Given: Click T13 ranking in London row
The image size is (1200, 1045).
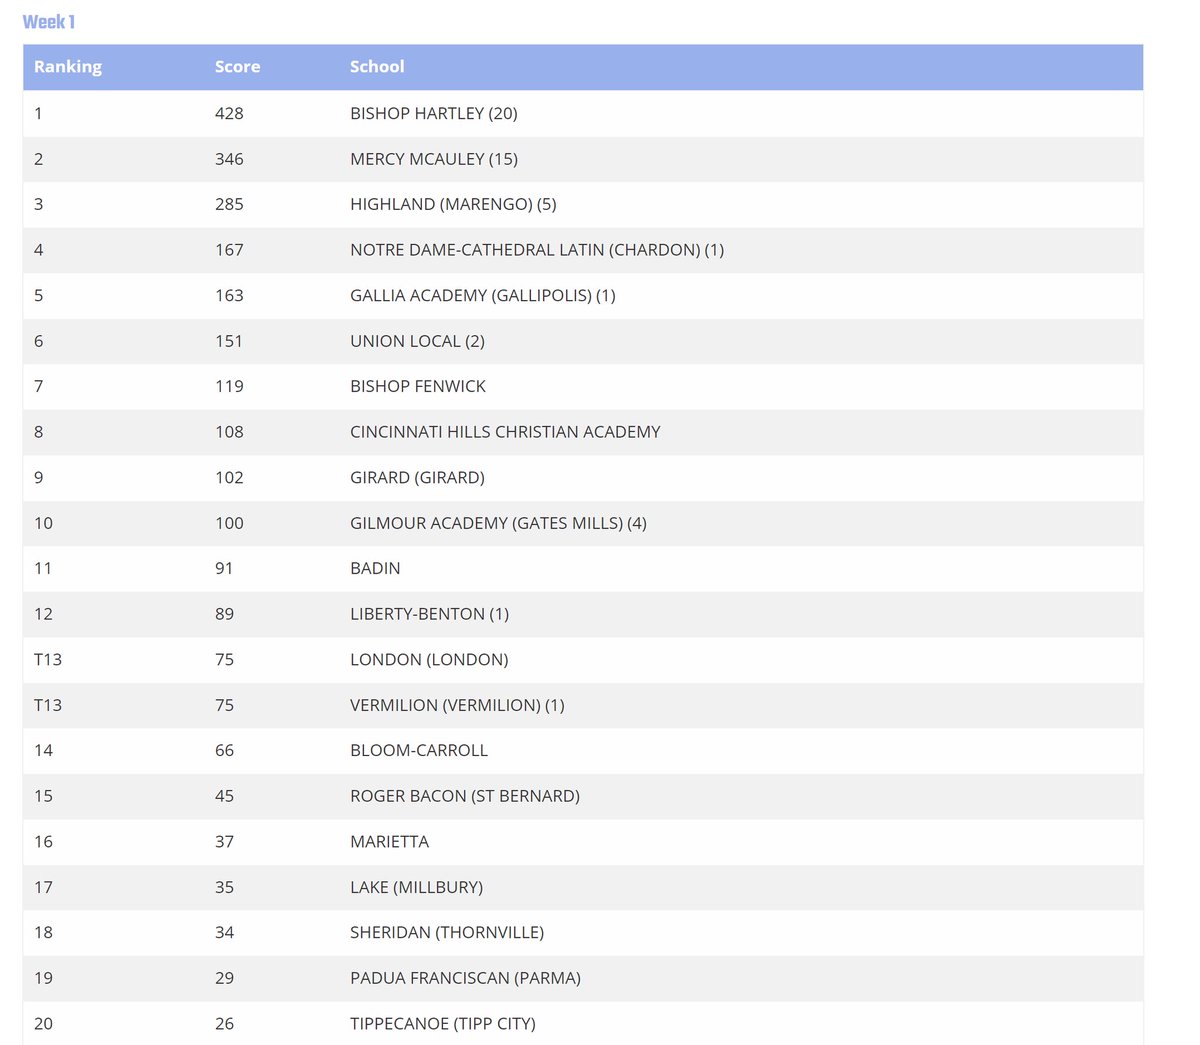Looking at the screenshot, I should tap(48, 659).
